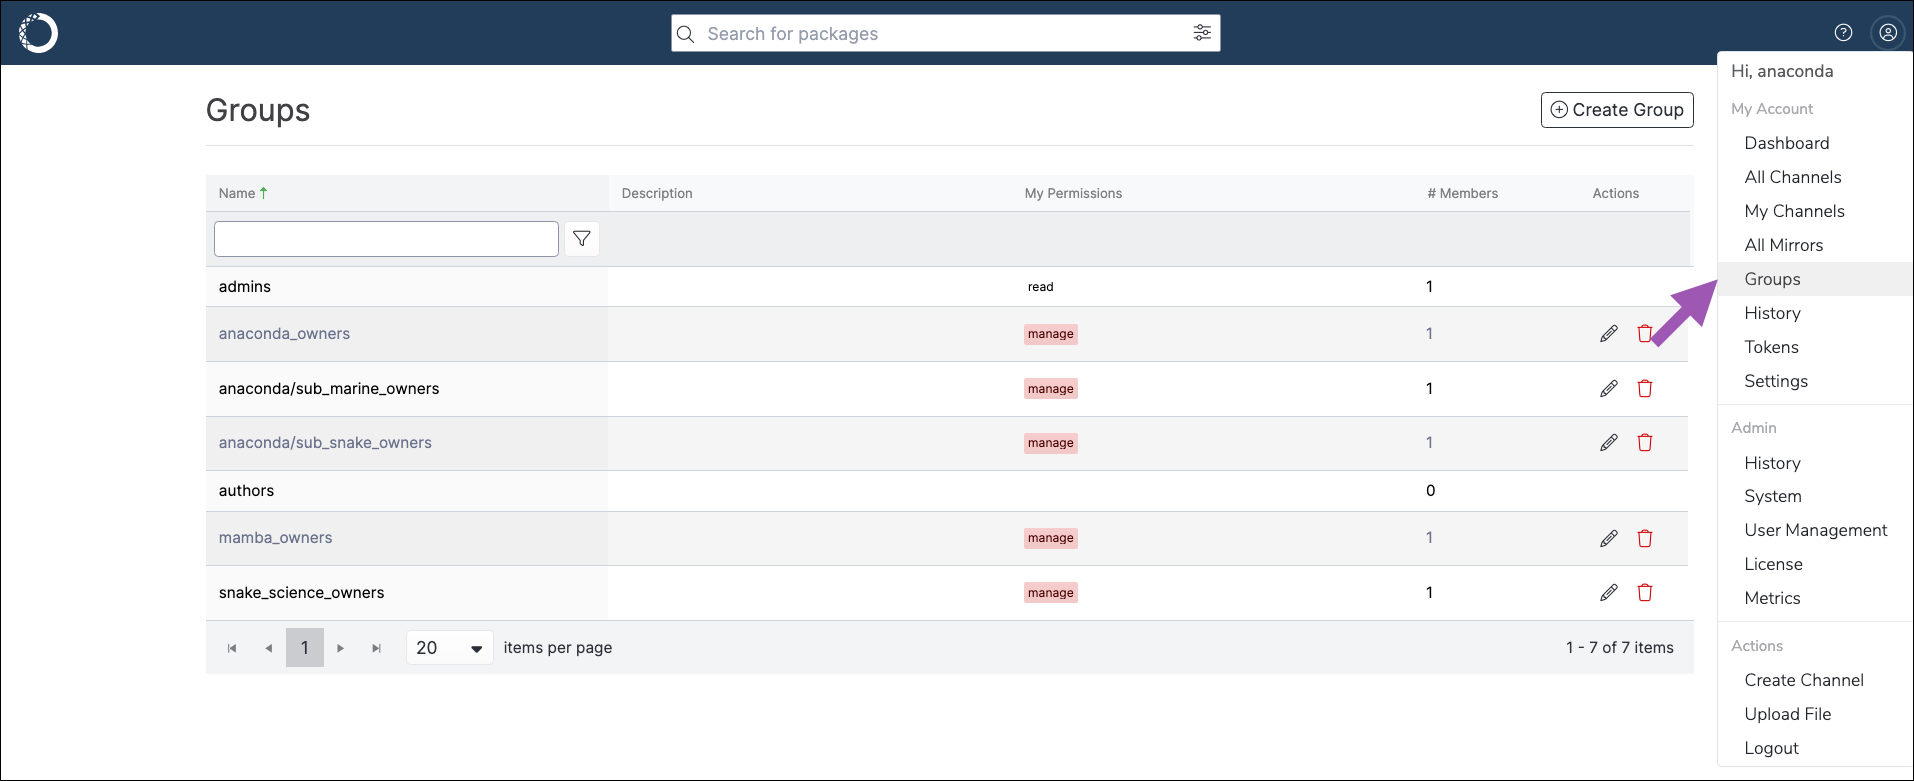Open the anaconda/sub_snake_owners group
Screen dimensions: 1914x781
click(x=325, y=443)
